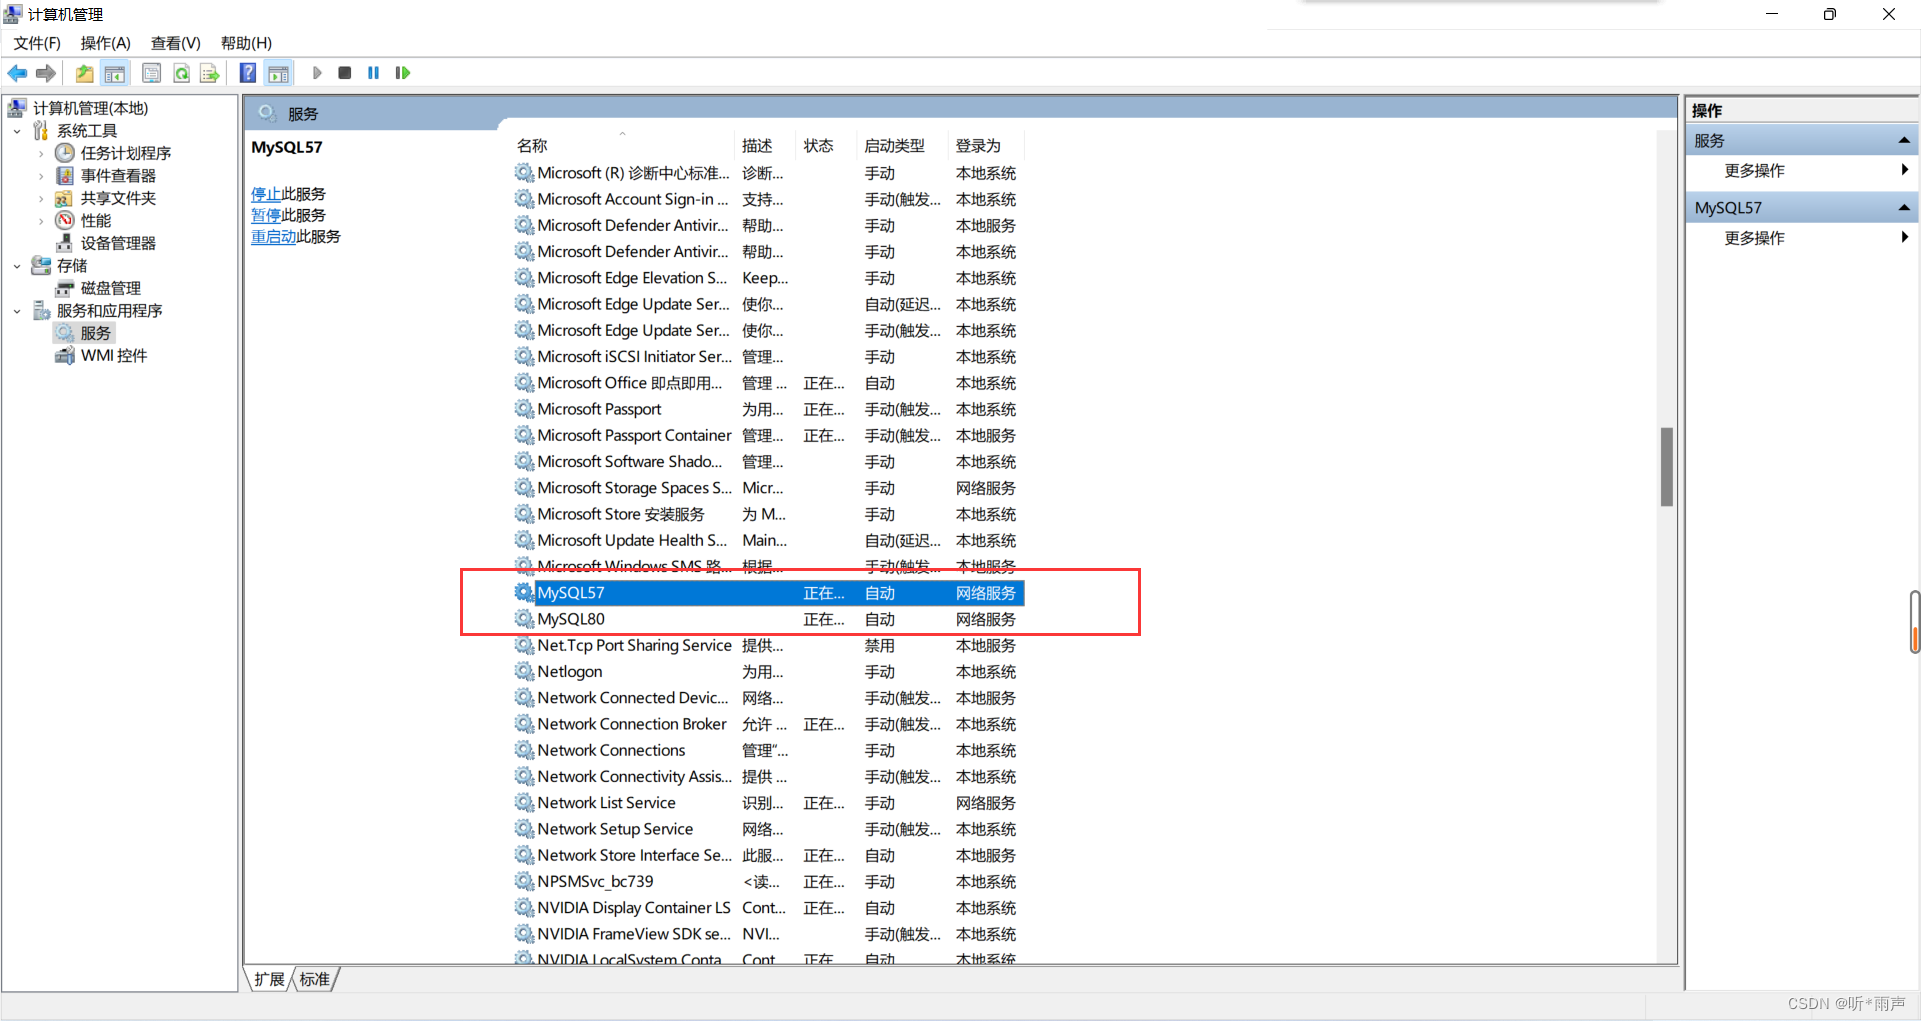Collapse the 服务和应用程序 tree node

(x=17, y=311)
